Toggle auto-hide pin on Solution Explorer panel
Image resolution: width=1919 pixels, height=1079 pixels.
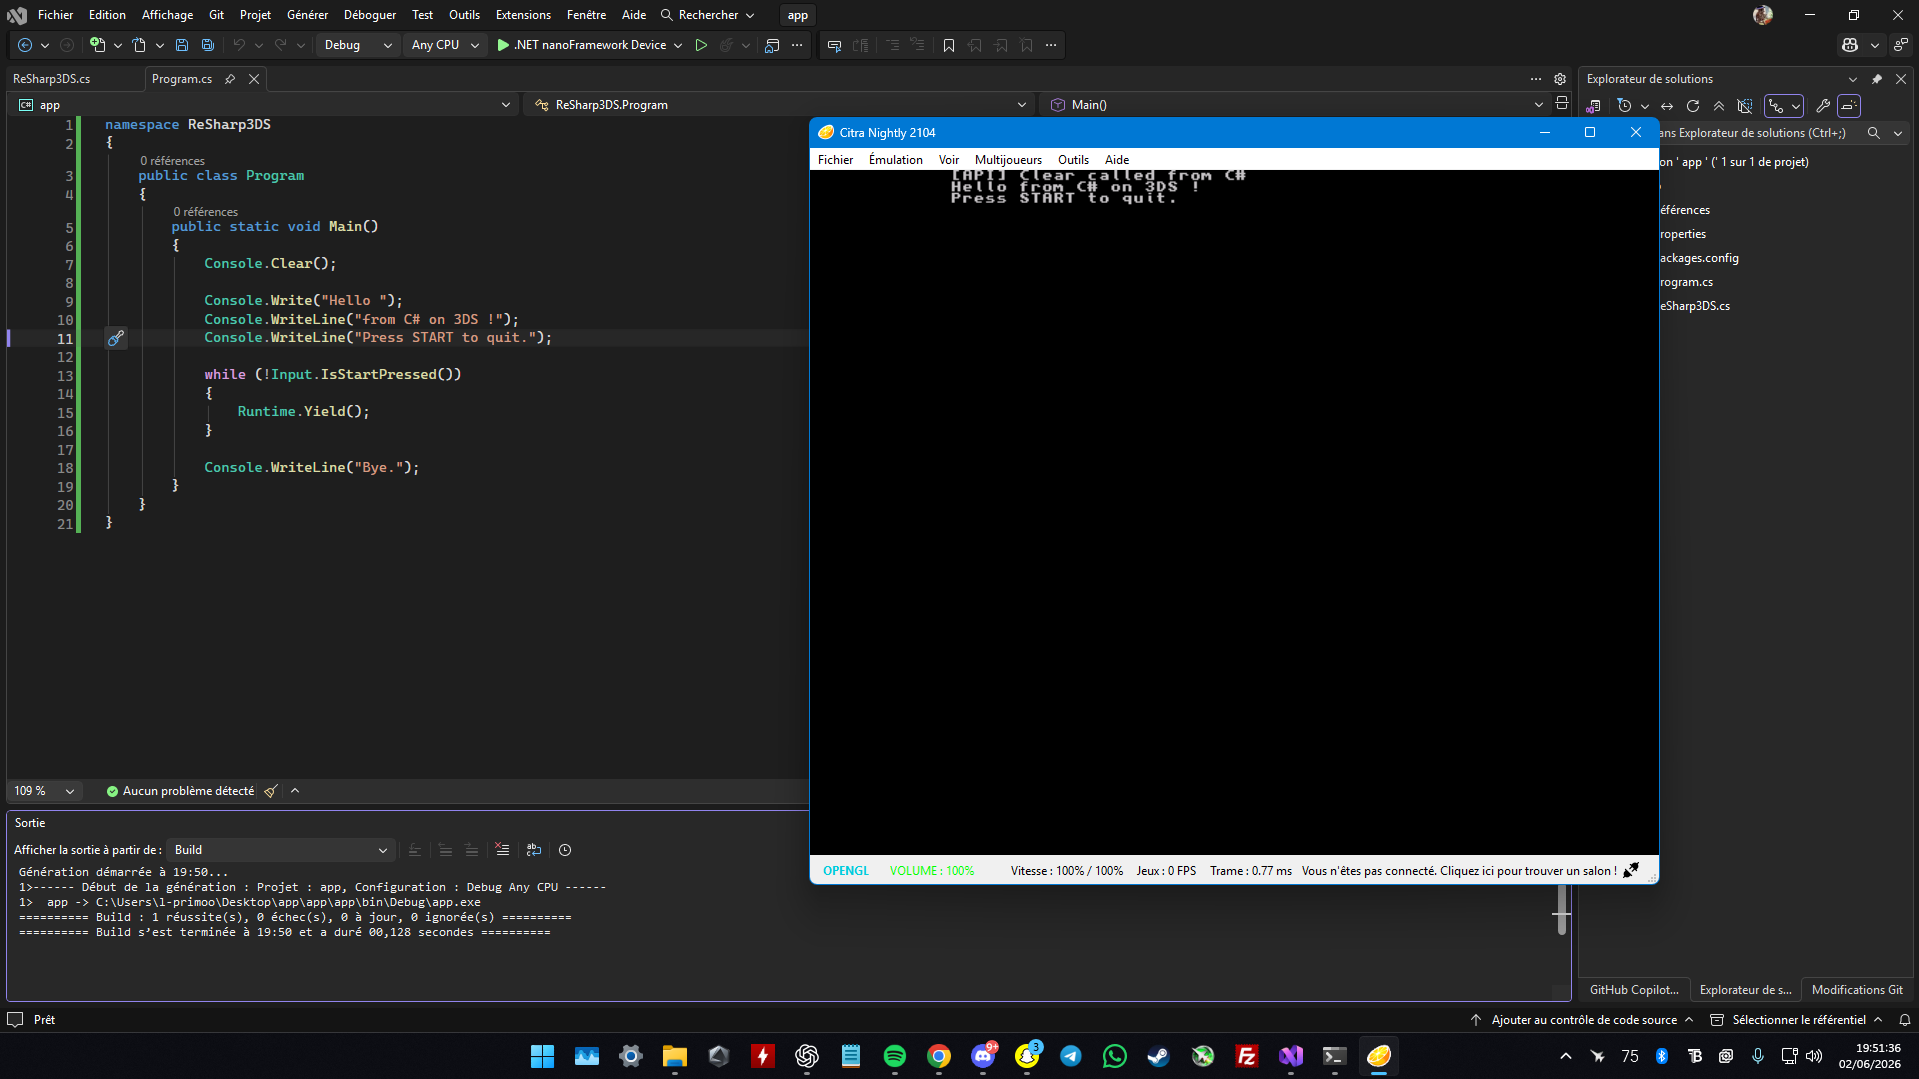(1877, 79)
